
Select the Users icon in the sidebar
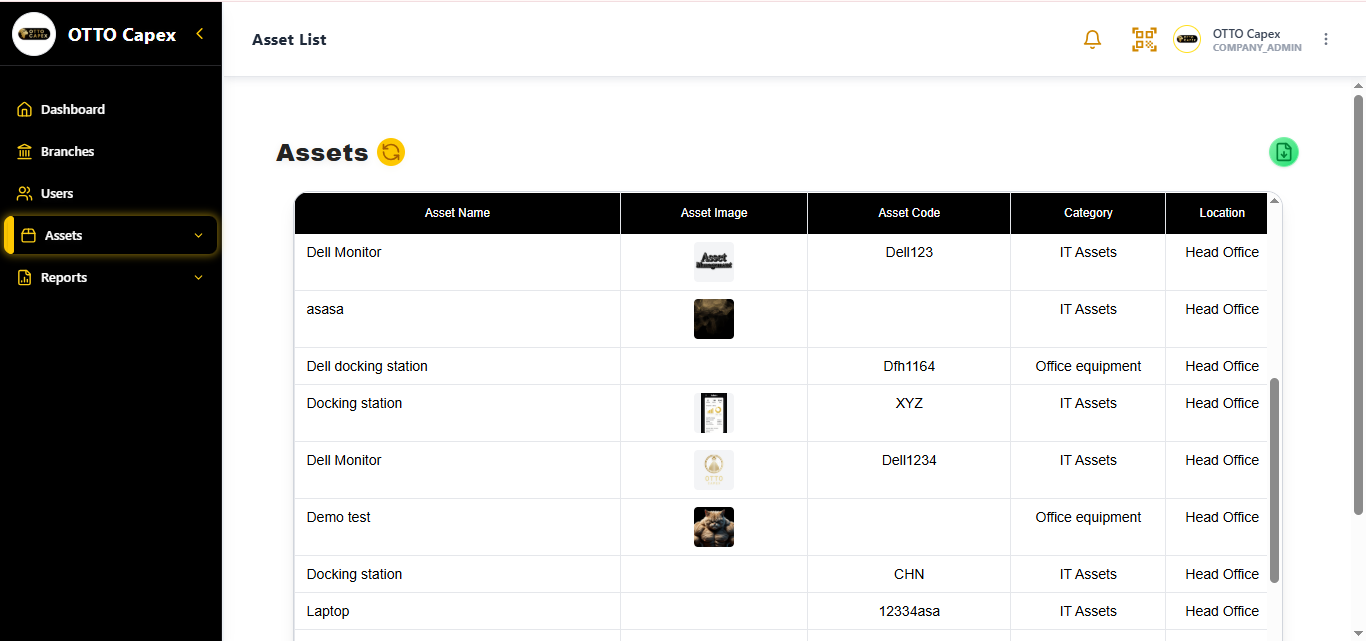coord(24,193)
